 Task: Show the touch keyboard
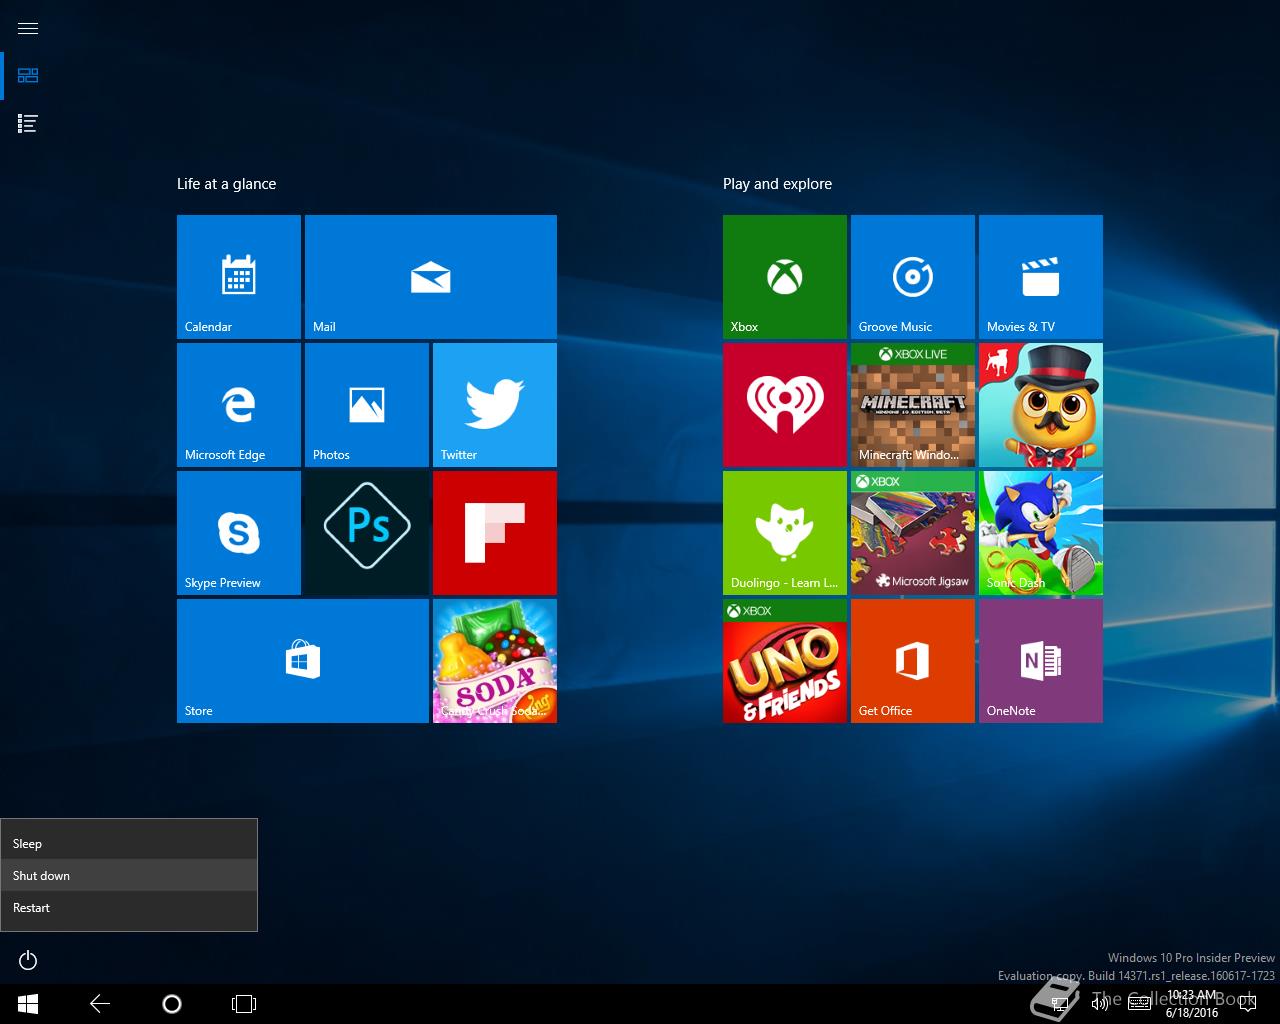click(x=1139, y=1004)
